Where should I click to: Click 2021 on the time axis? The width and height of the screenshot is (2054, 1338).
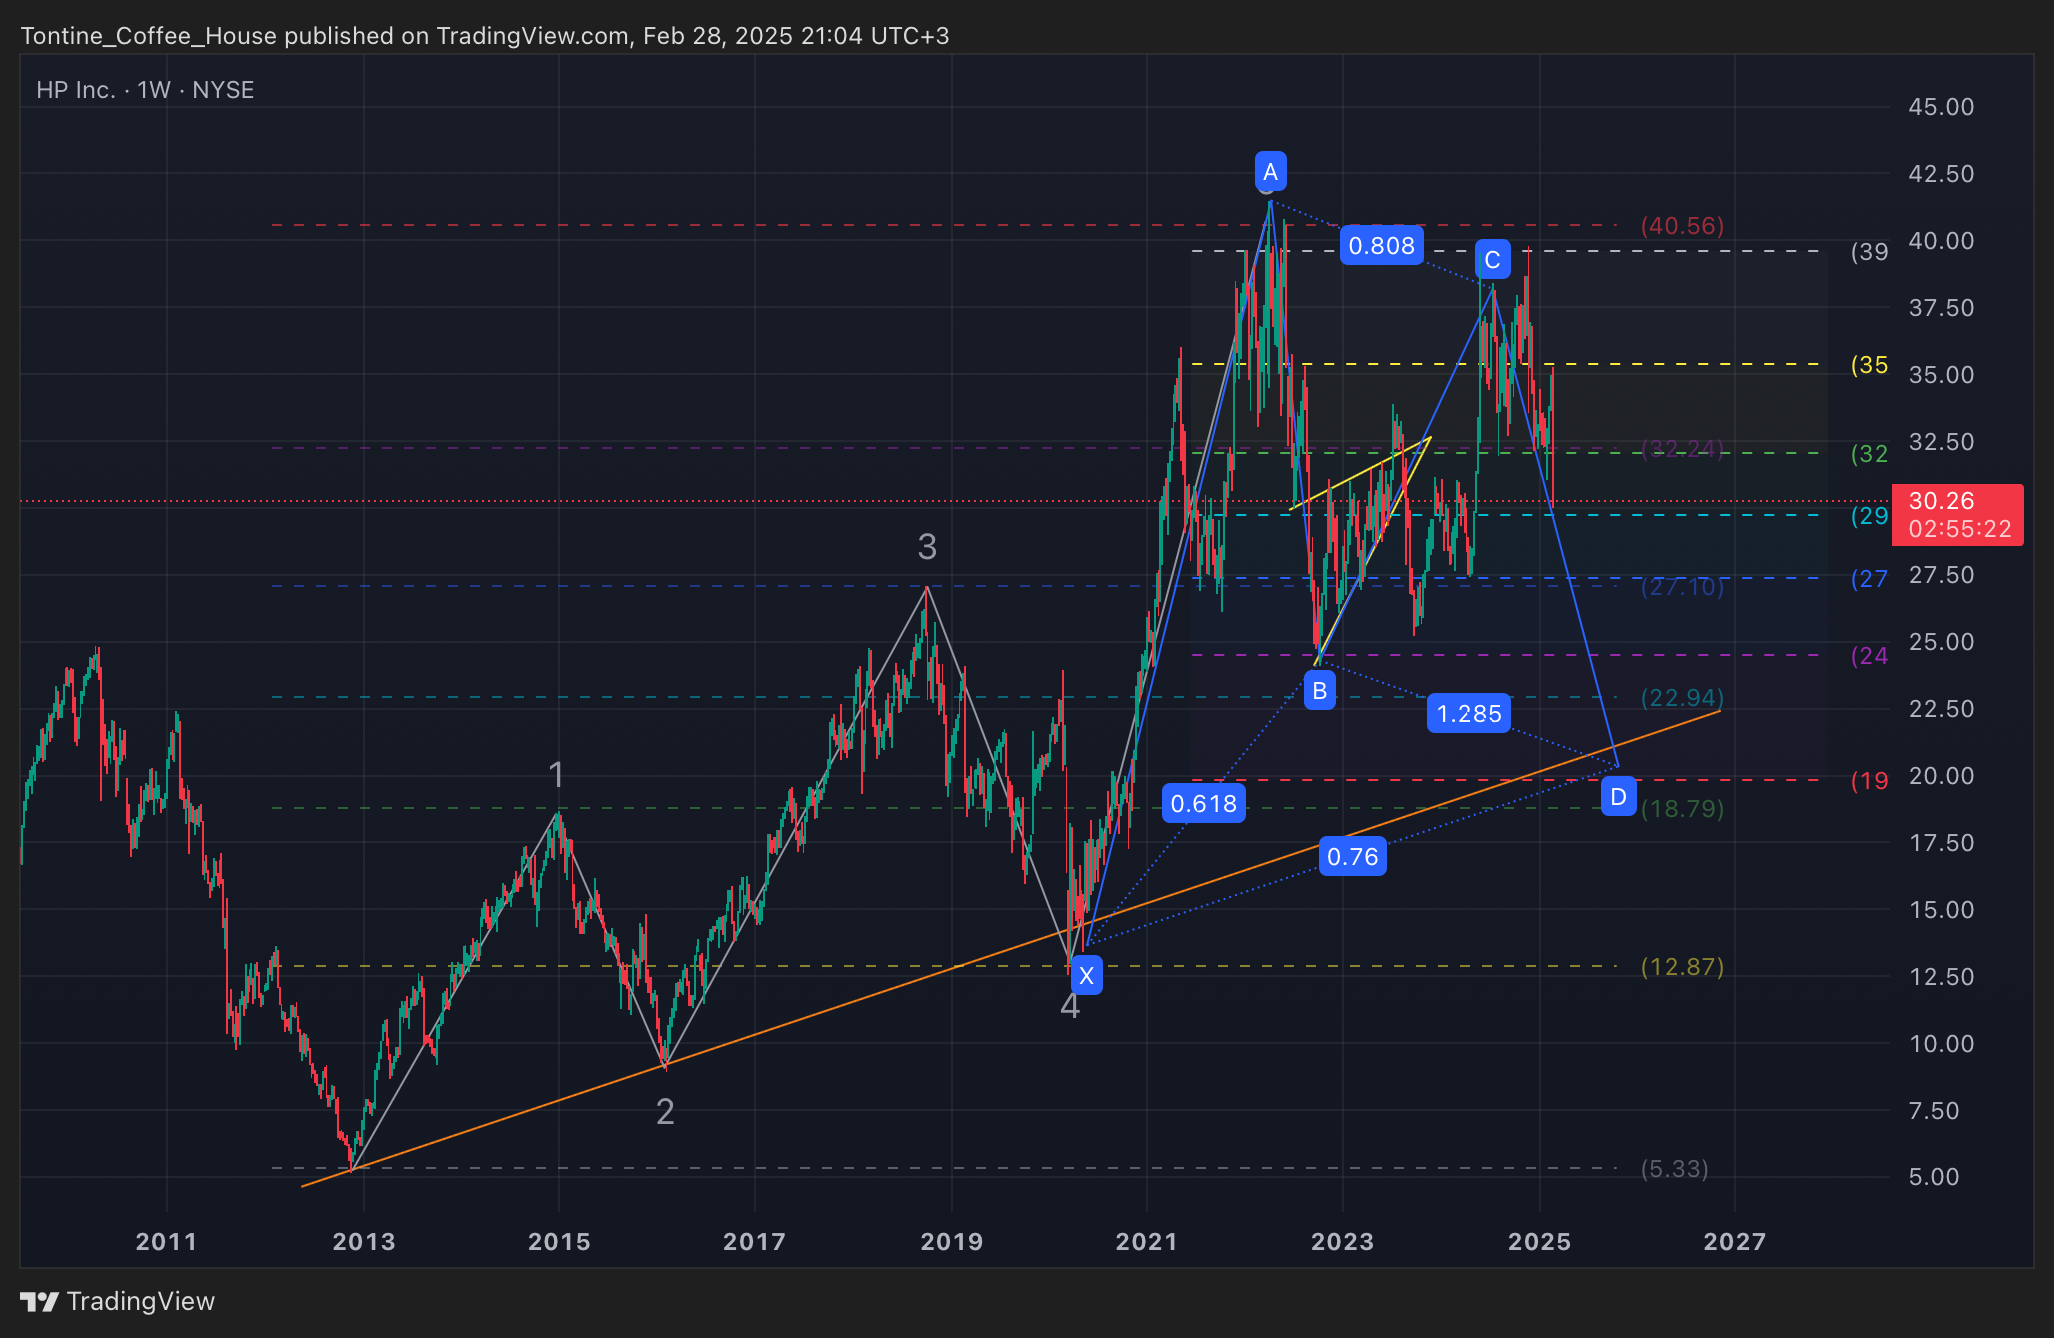coord(1146,1242)
